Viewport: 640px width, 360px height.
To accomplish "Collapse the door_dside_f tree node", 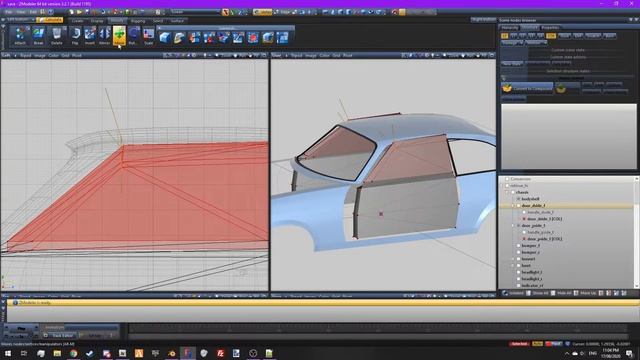I will (513, 206).
